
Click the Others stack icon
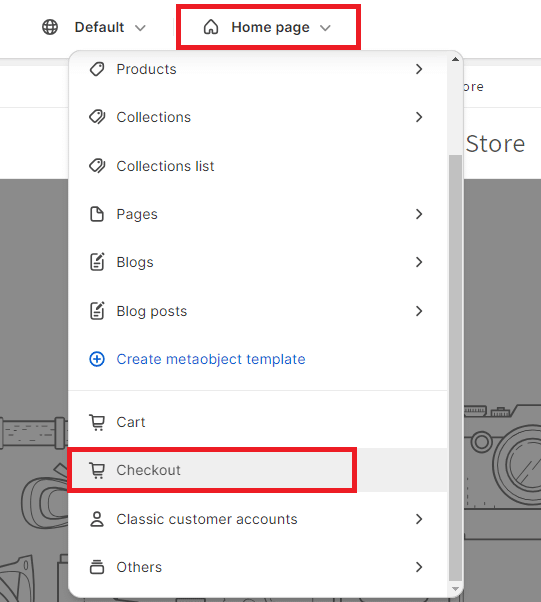(97, 567)
